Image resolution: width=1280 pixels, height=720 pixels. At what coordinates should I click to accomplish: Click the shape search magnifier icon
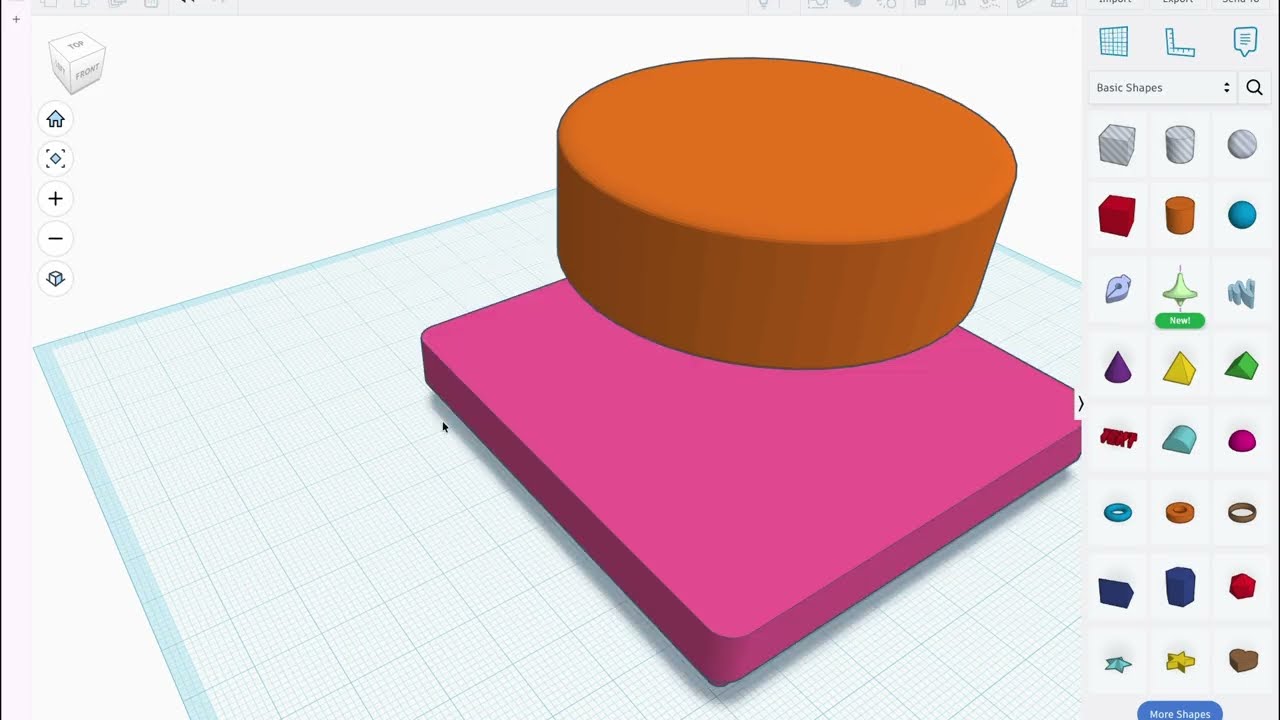[x=1255, y=88]
